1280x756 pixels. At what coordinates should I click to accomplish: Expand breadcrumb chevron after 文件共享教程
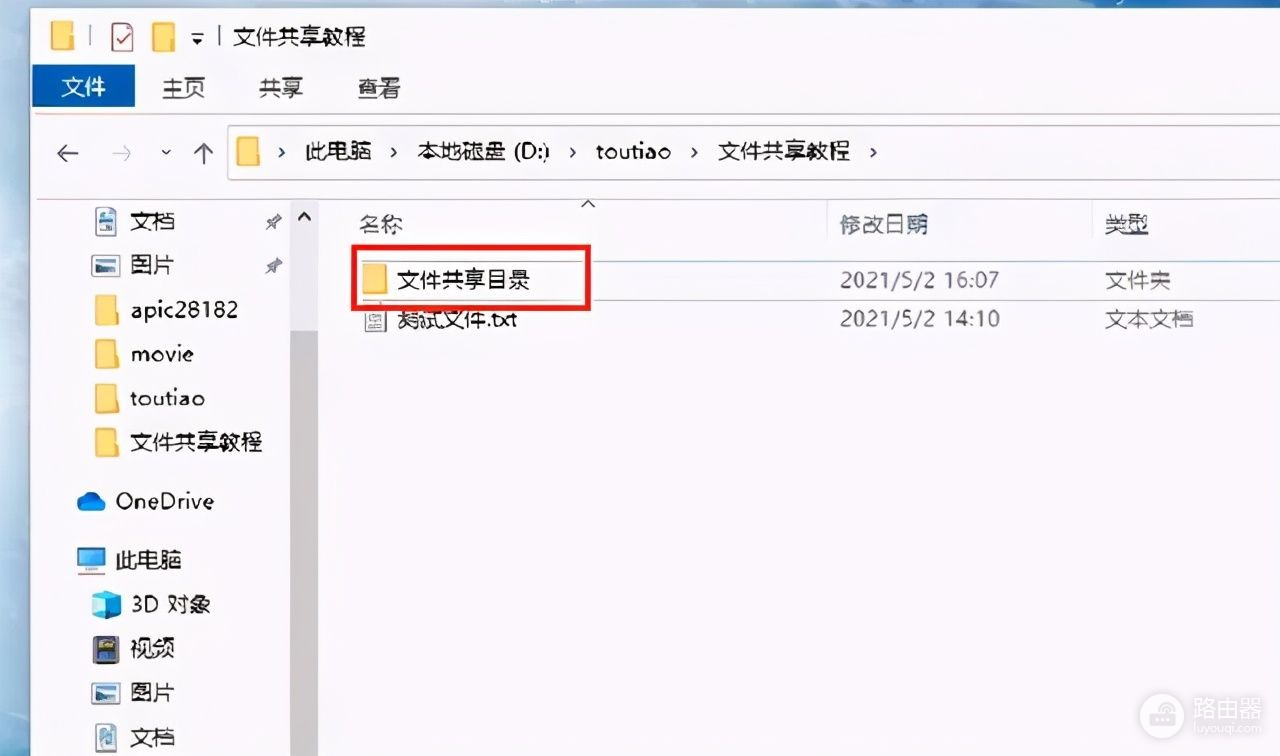tap(874, 152)
